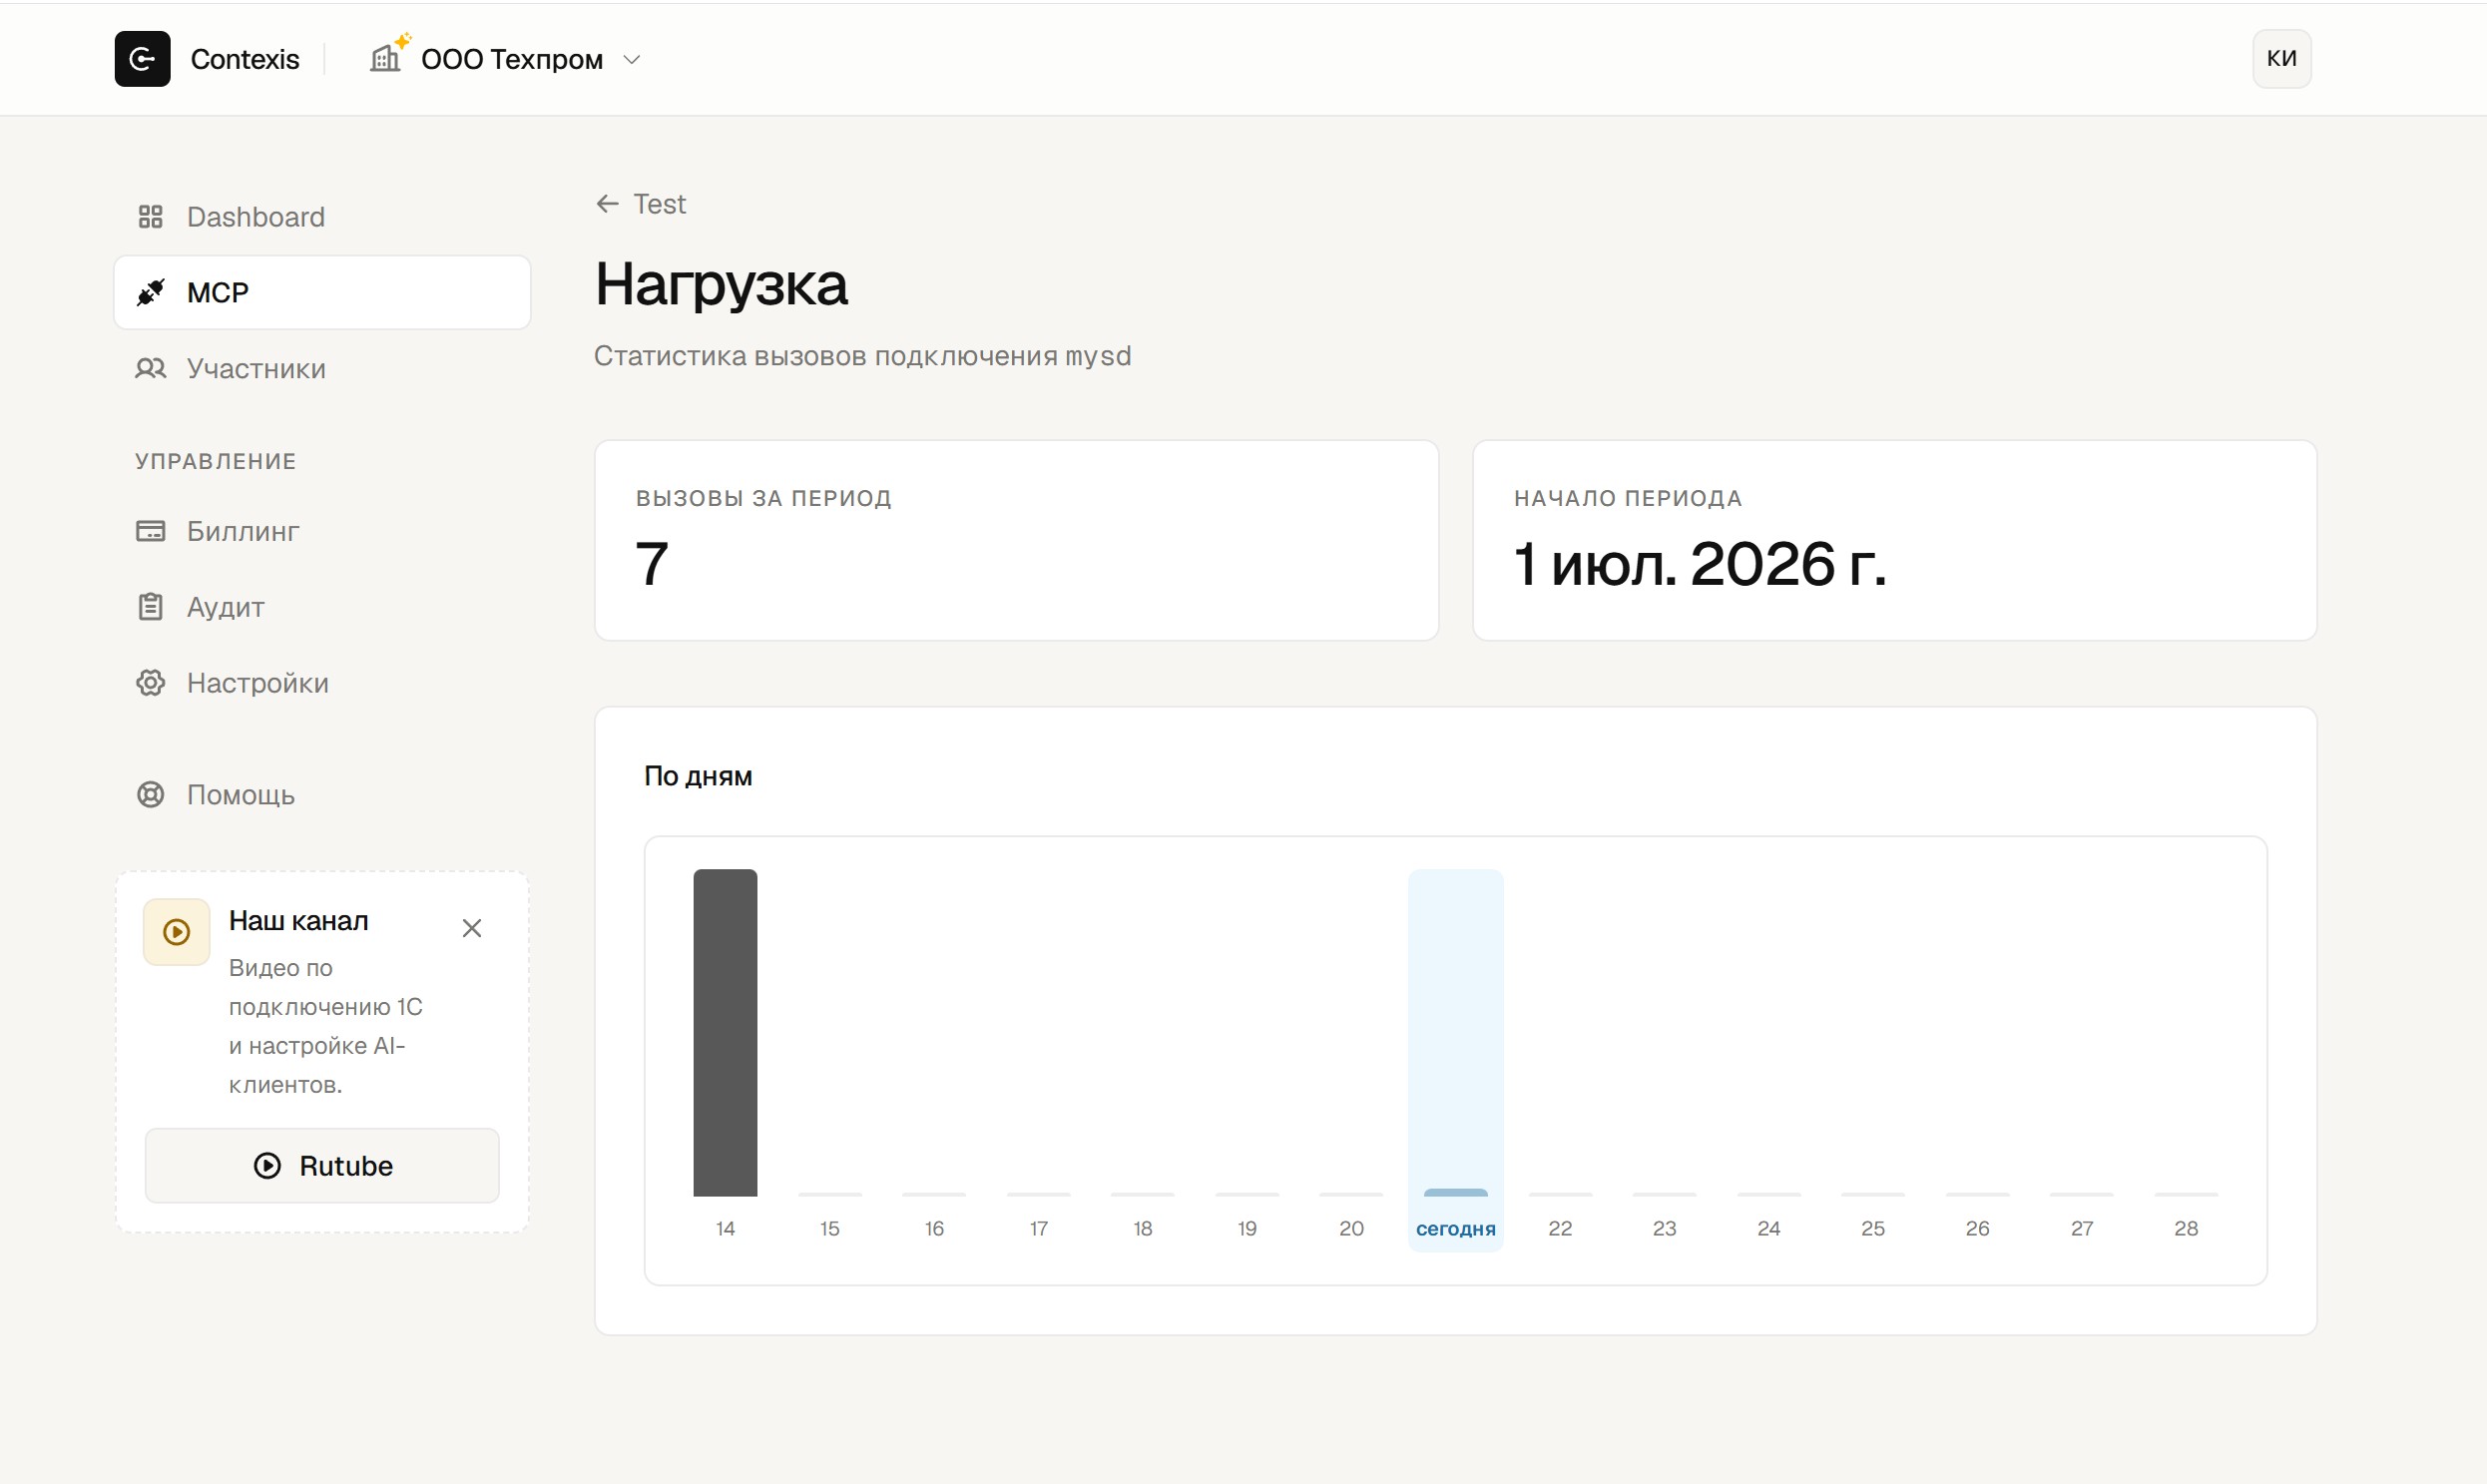The width and height of the screenshot is (2487, 1484).
Task: Click day 28 on the chart axis
Action: pyautogui.click(x=2186, y=1228)
